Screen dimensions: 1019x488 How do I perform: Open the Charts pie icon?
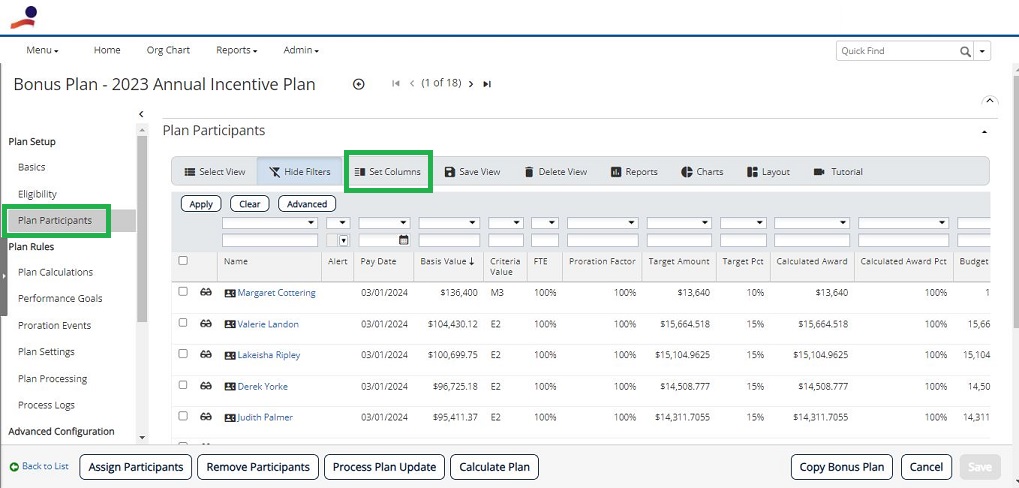(687, 172)
